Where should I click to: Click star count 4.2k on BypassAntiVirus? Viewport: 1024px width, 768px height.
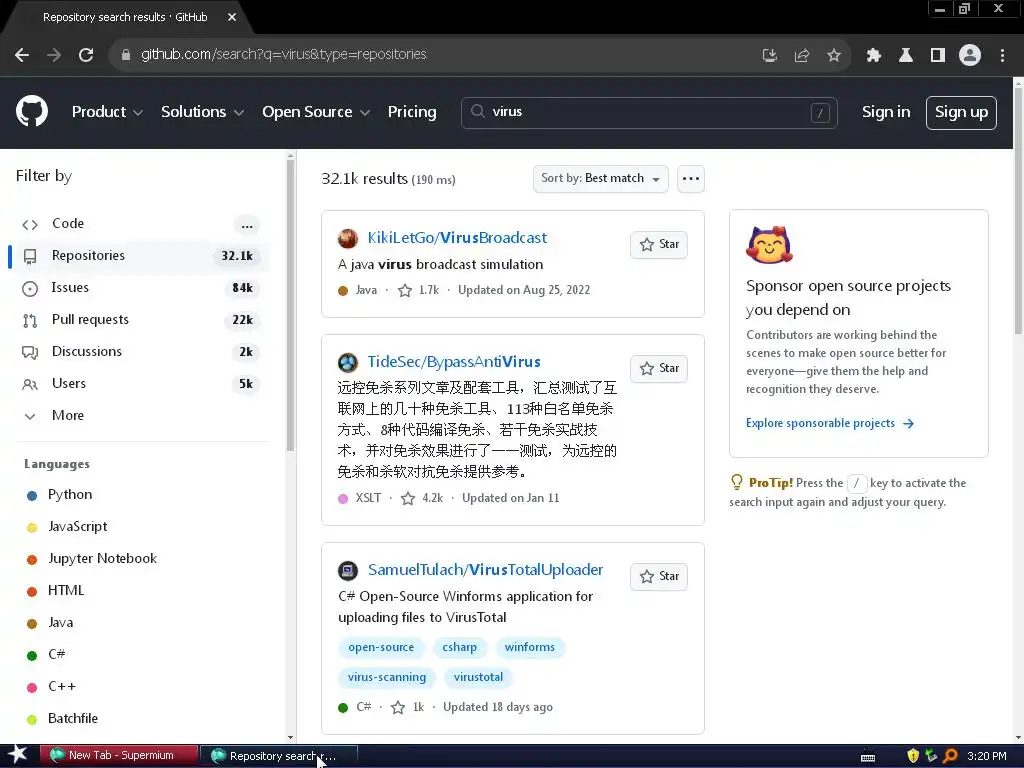tap(423, 498)
